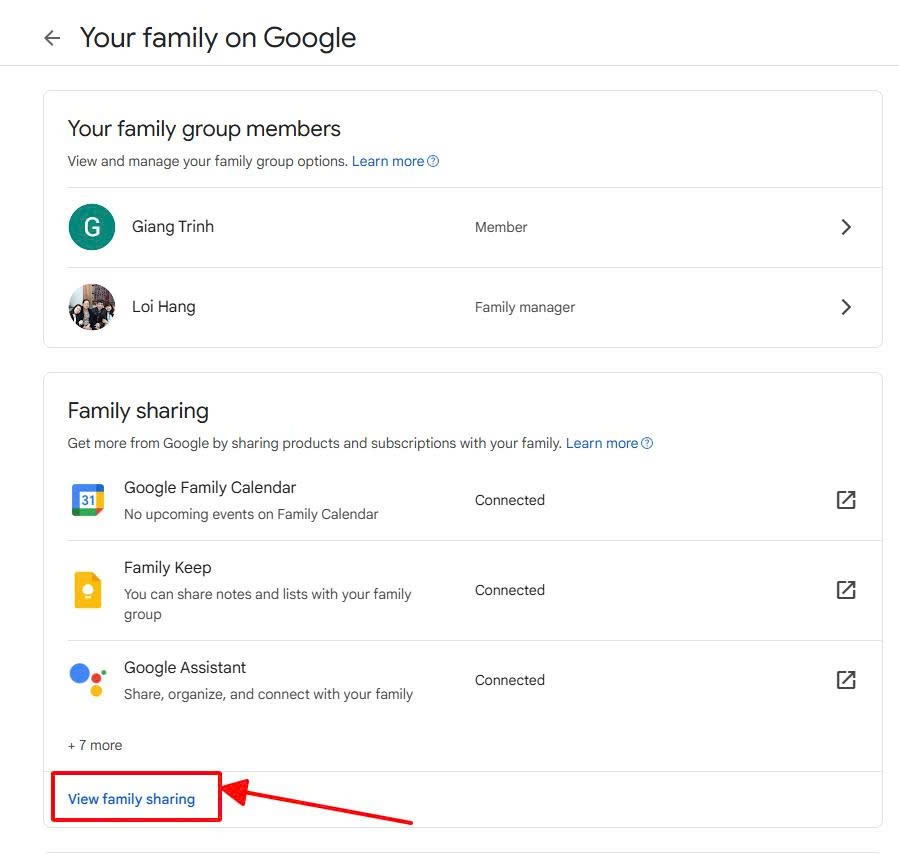The image size is (899, 854).
Task: Click help icon next to family group Learn more
Action: tap(433, 161)
